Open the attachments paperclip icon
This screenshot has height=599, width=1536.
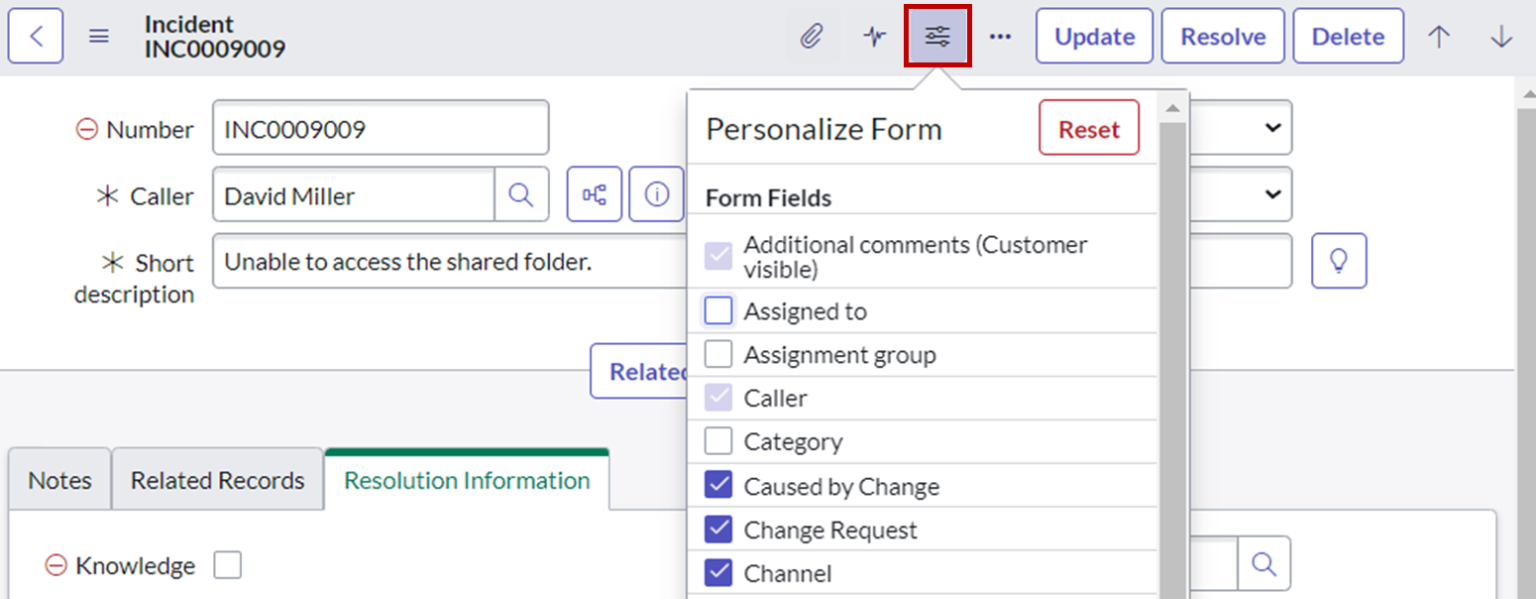coord(813,35)
